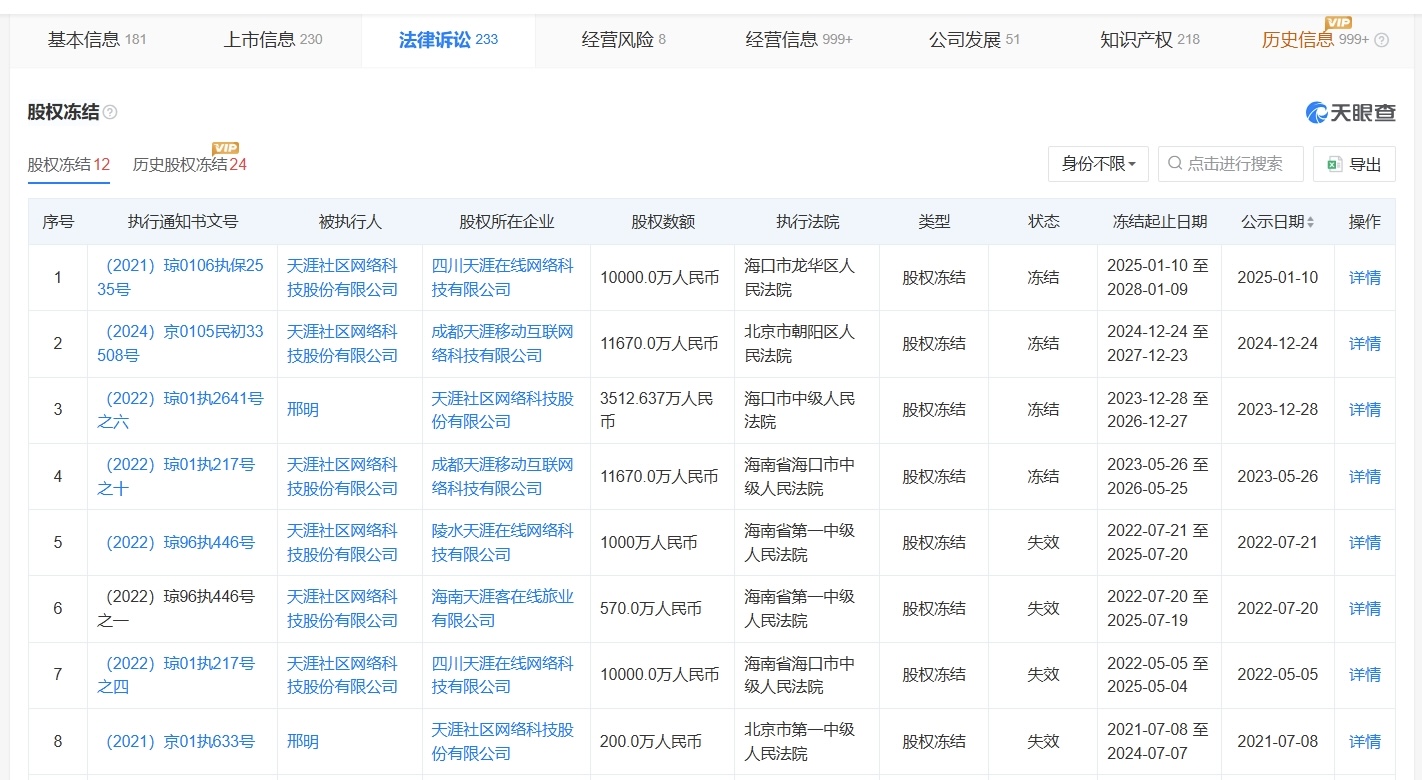Open 成都天涯移动互联网络科技有限公司 in row 2

(503, 344)
